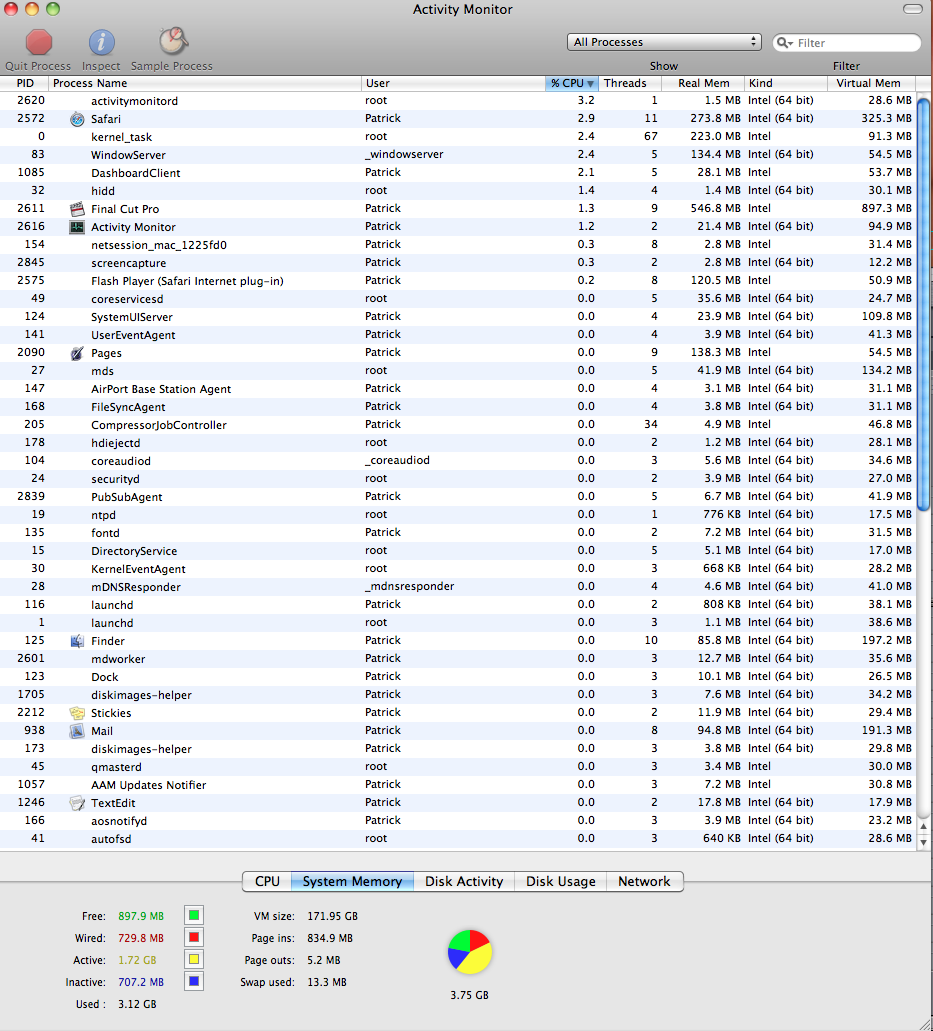
Task: Click the green Free memory color swatch
Action: point(194,915)
